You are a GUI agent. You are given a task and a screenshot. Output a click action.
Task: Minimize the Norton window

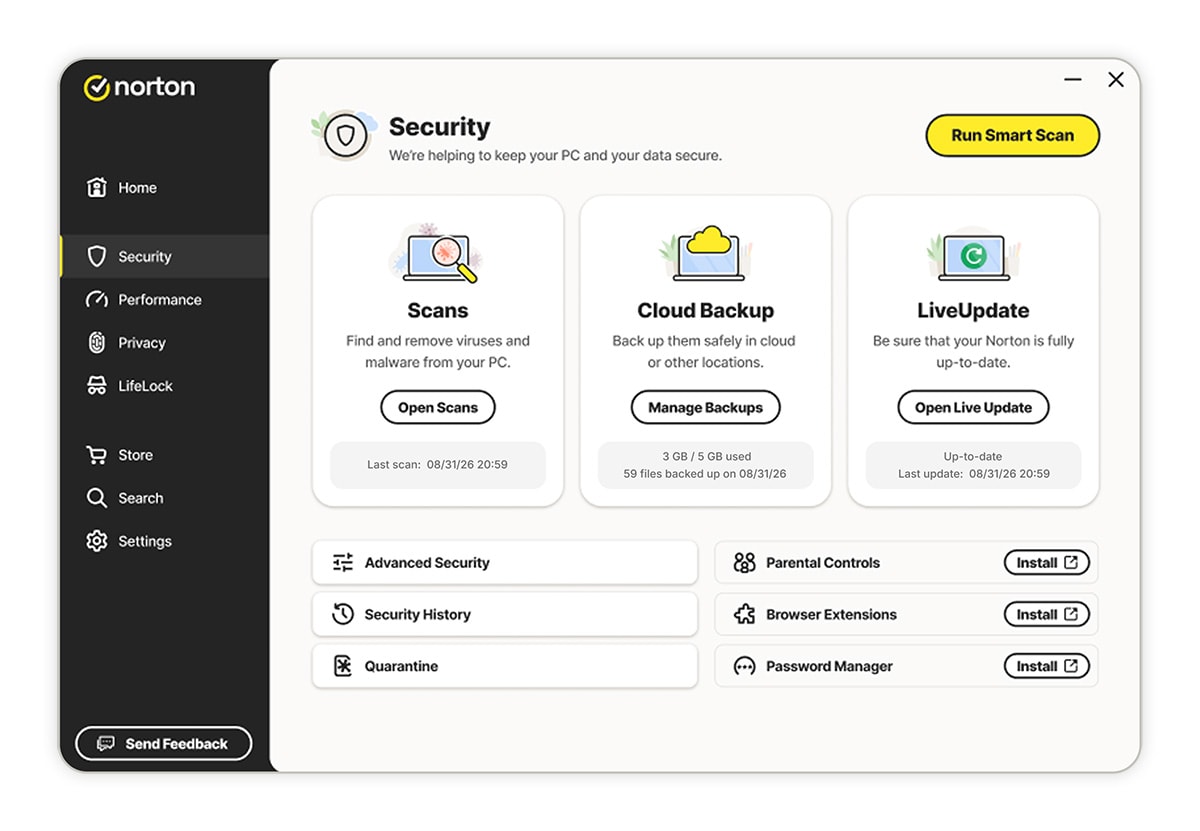pos(1073,79)
